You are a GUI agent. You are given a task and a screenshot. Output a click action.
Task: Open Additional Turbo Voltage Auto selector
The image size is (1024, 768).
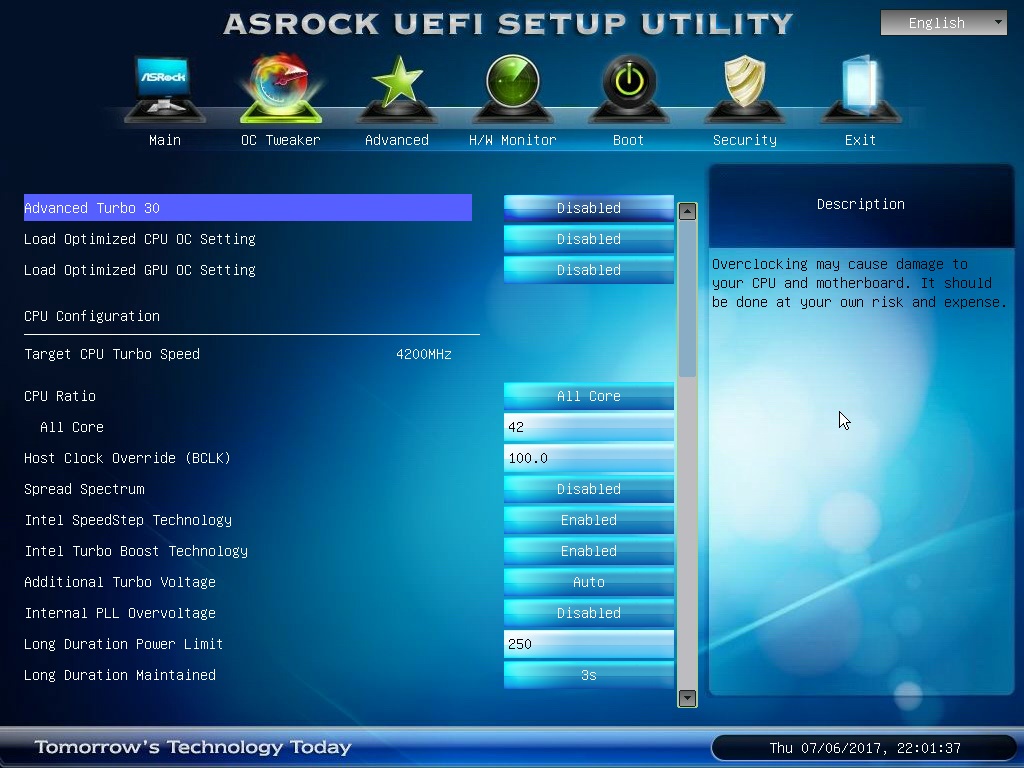pyautogui.click(x=588, y=582)
